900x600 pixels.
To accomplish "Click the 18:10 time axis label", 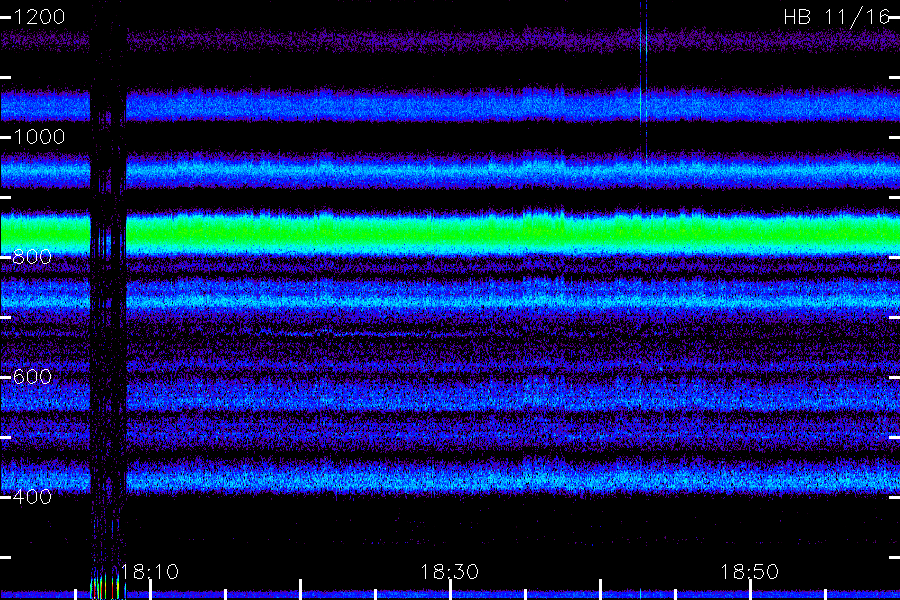I will pos(150,572).
